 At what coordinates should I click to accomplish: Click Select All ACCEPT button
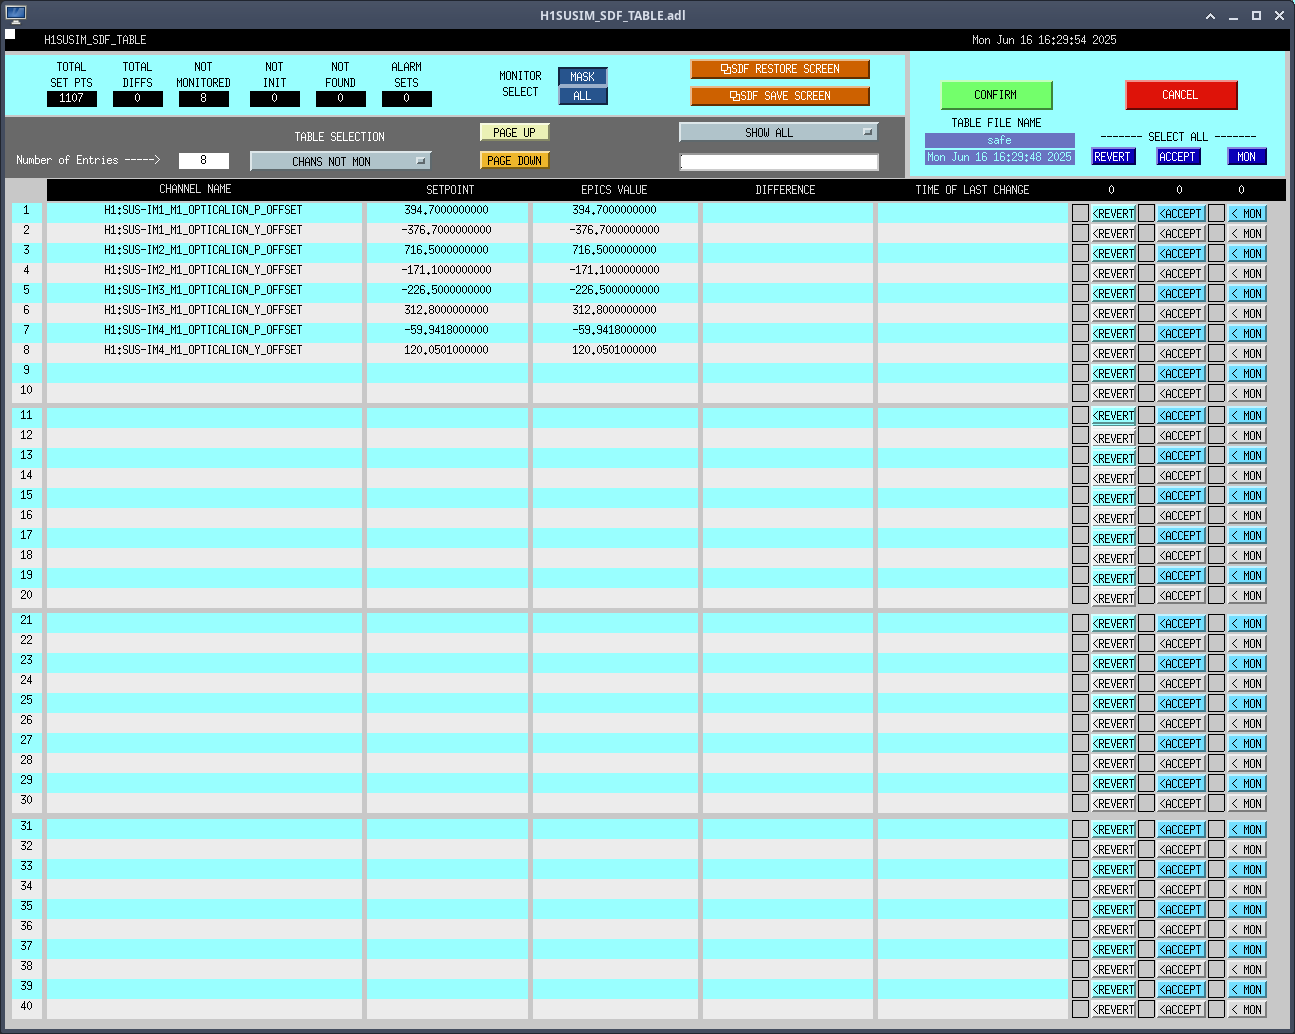[1178, 157]
